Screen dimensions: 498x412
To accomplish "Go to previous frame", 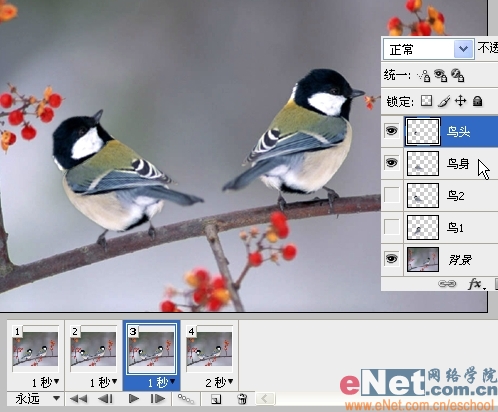I will (x=106, y=398).
